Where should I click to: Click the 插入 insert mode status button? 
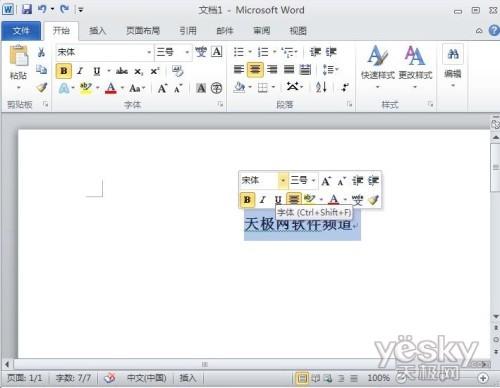click(x=188, y=378)
